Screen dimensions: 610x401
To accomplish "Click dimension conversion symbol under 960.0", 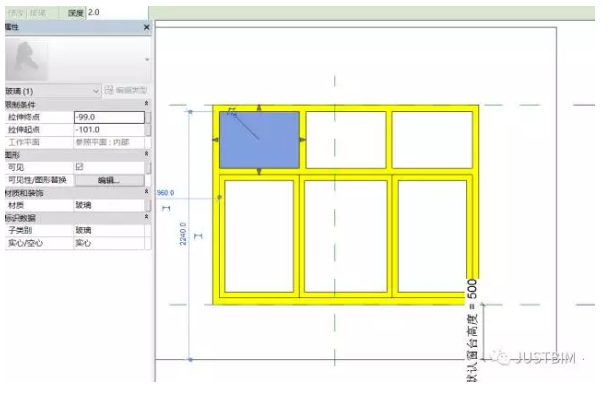I will point(166,208).
